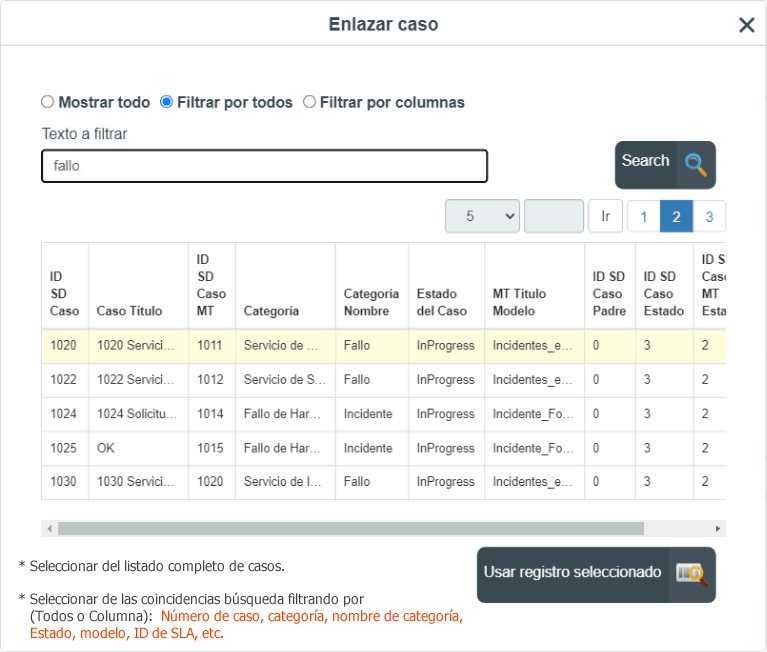
Task: Click the ID SD Caso MT header
Action: click(211, 285)
